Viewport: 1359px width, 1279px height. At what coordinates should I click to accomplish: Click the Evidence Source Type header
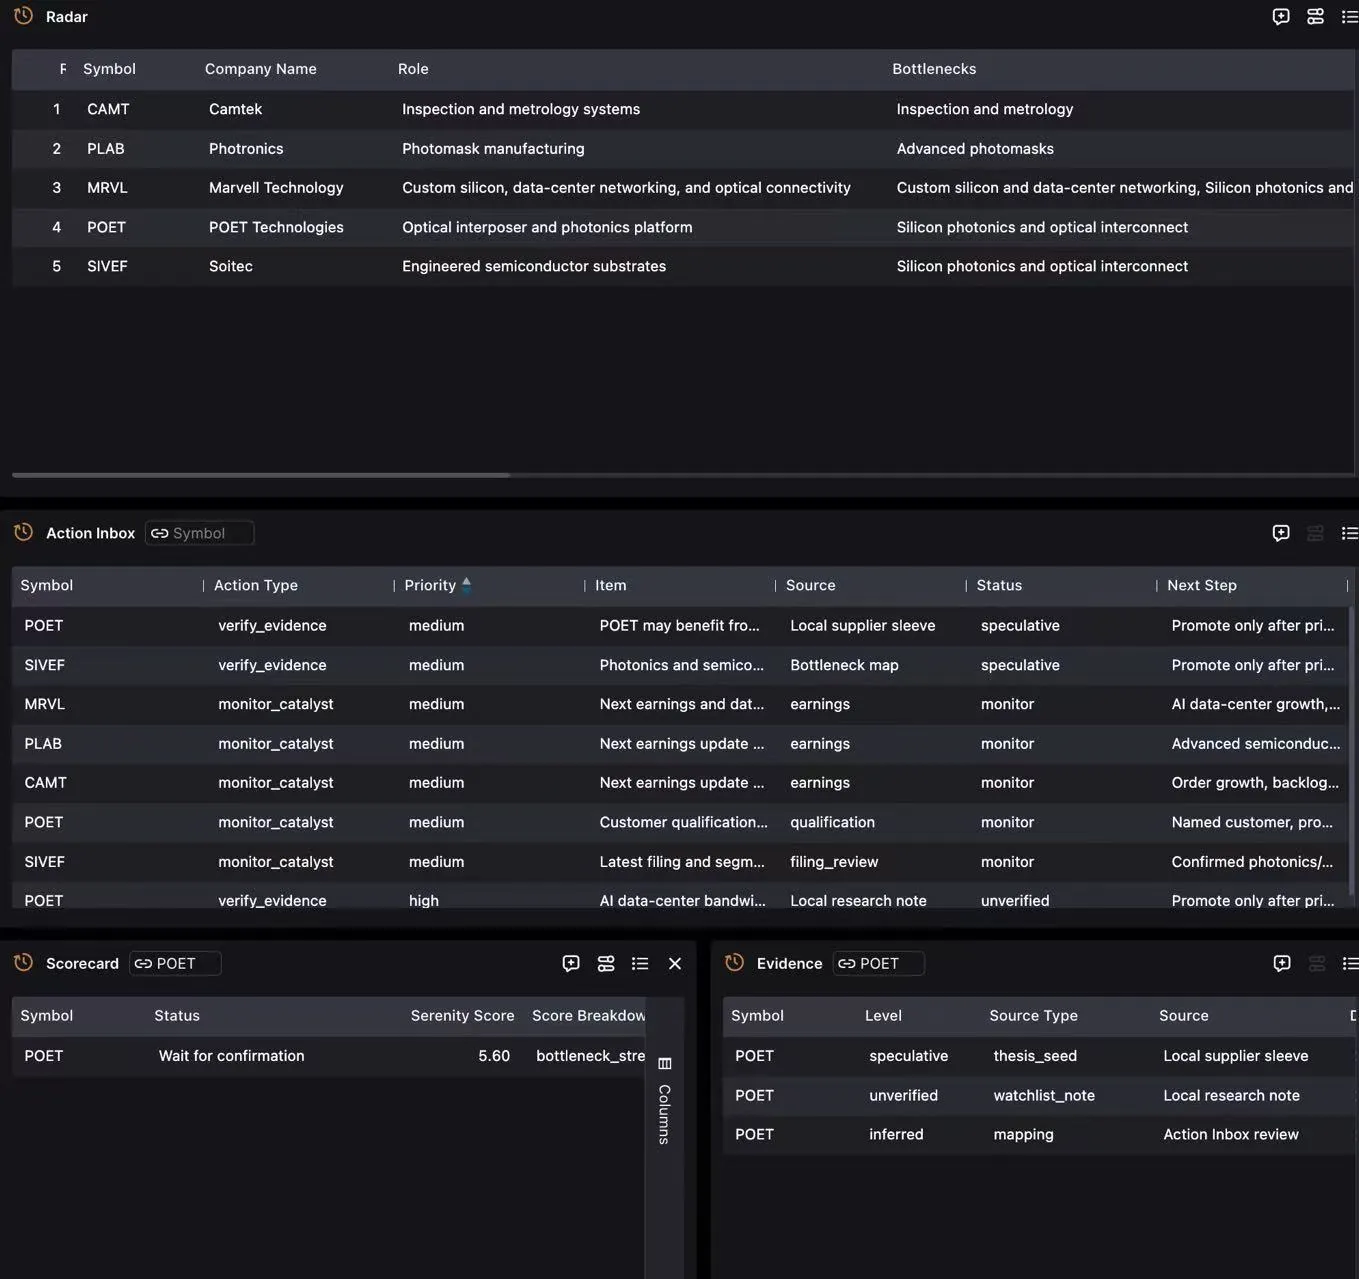pyautogui.click(x=1033, y=1015)
